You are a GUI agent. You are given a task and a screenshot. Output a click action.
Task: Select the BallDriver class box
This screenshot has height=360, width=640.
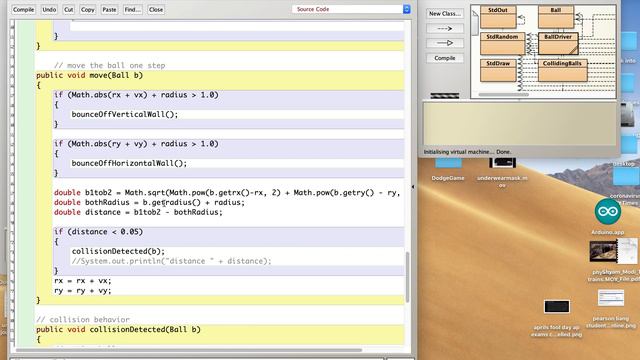pos(558,44)
